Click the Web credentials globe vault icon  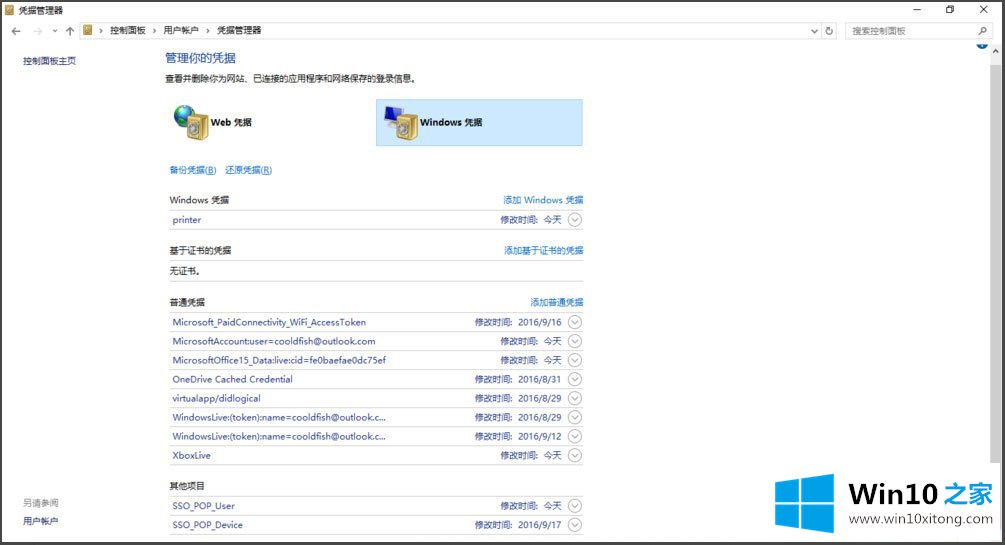[x=191, y=122]
